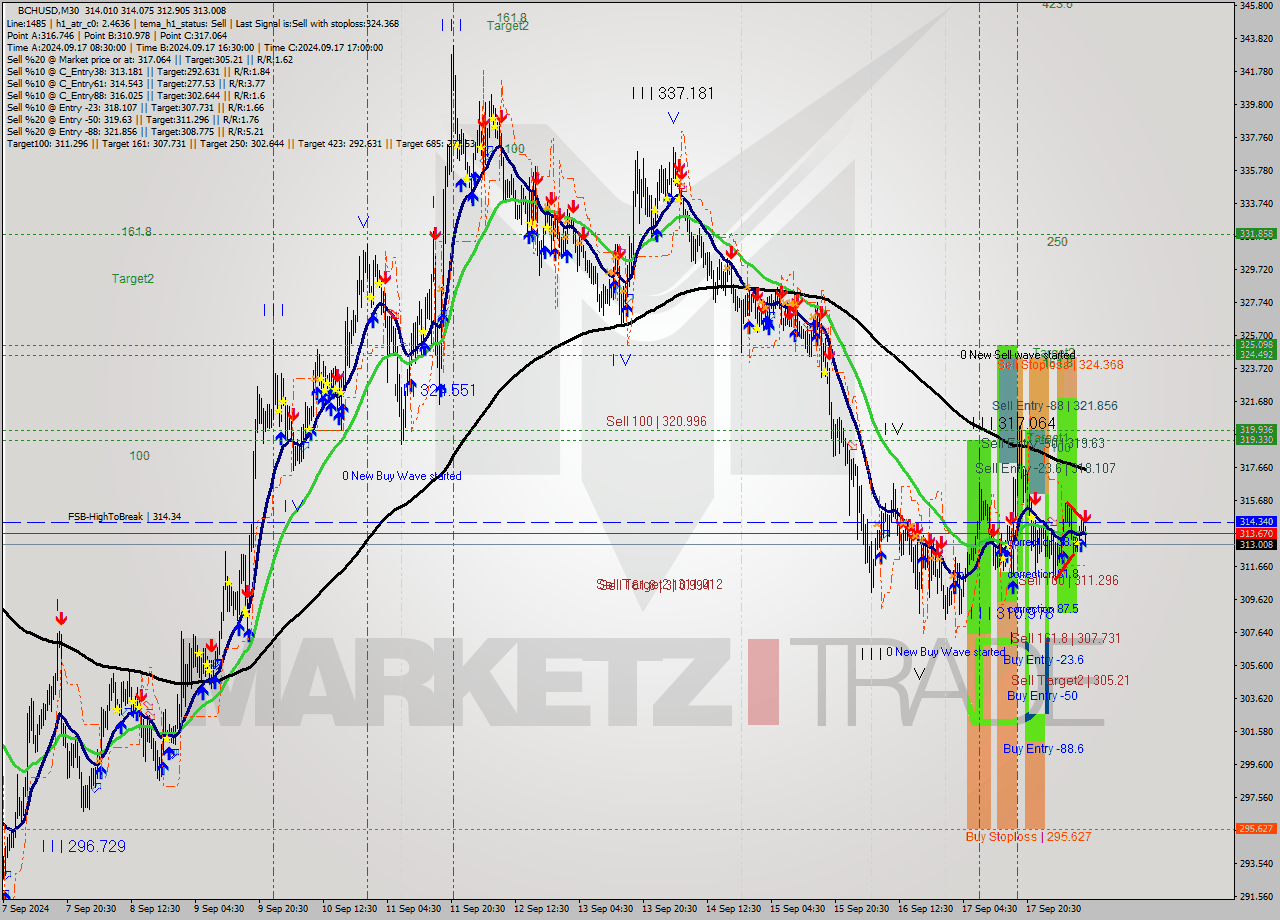Image resolution: width=1280 pixels, height=920 pixels.
Task: Select the Sell 100 | 320.996 label
Action: tap(656, 421)
